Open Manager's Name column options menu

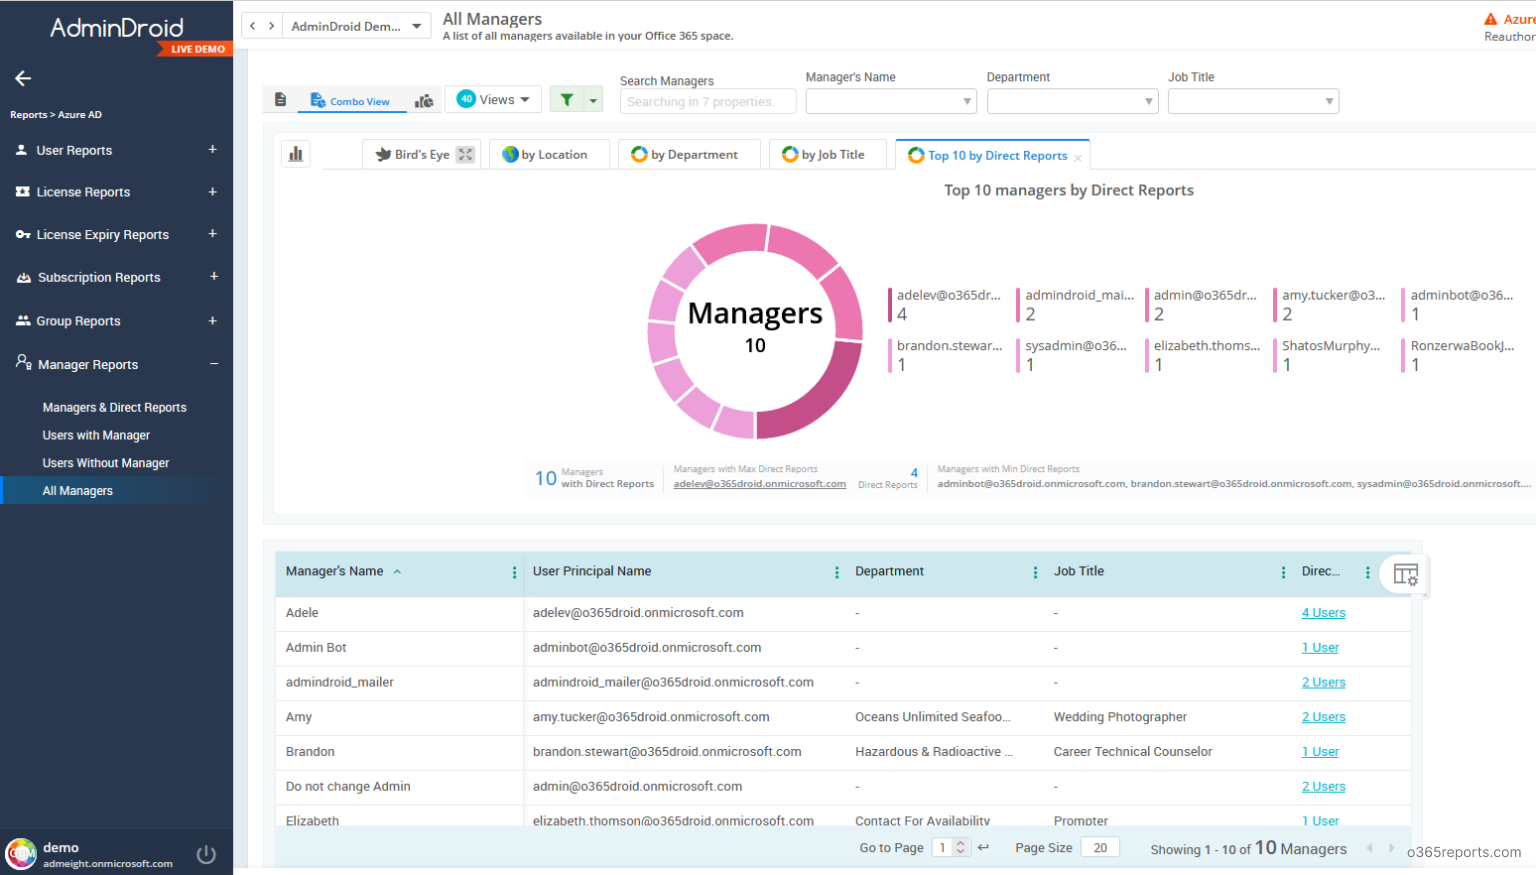pyautogui.click(x=514, y=572)
